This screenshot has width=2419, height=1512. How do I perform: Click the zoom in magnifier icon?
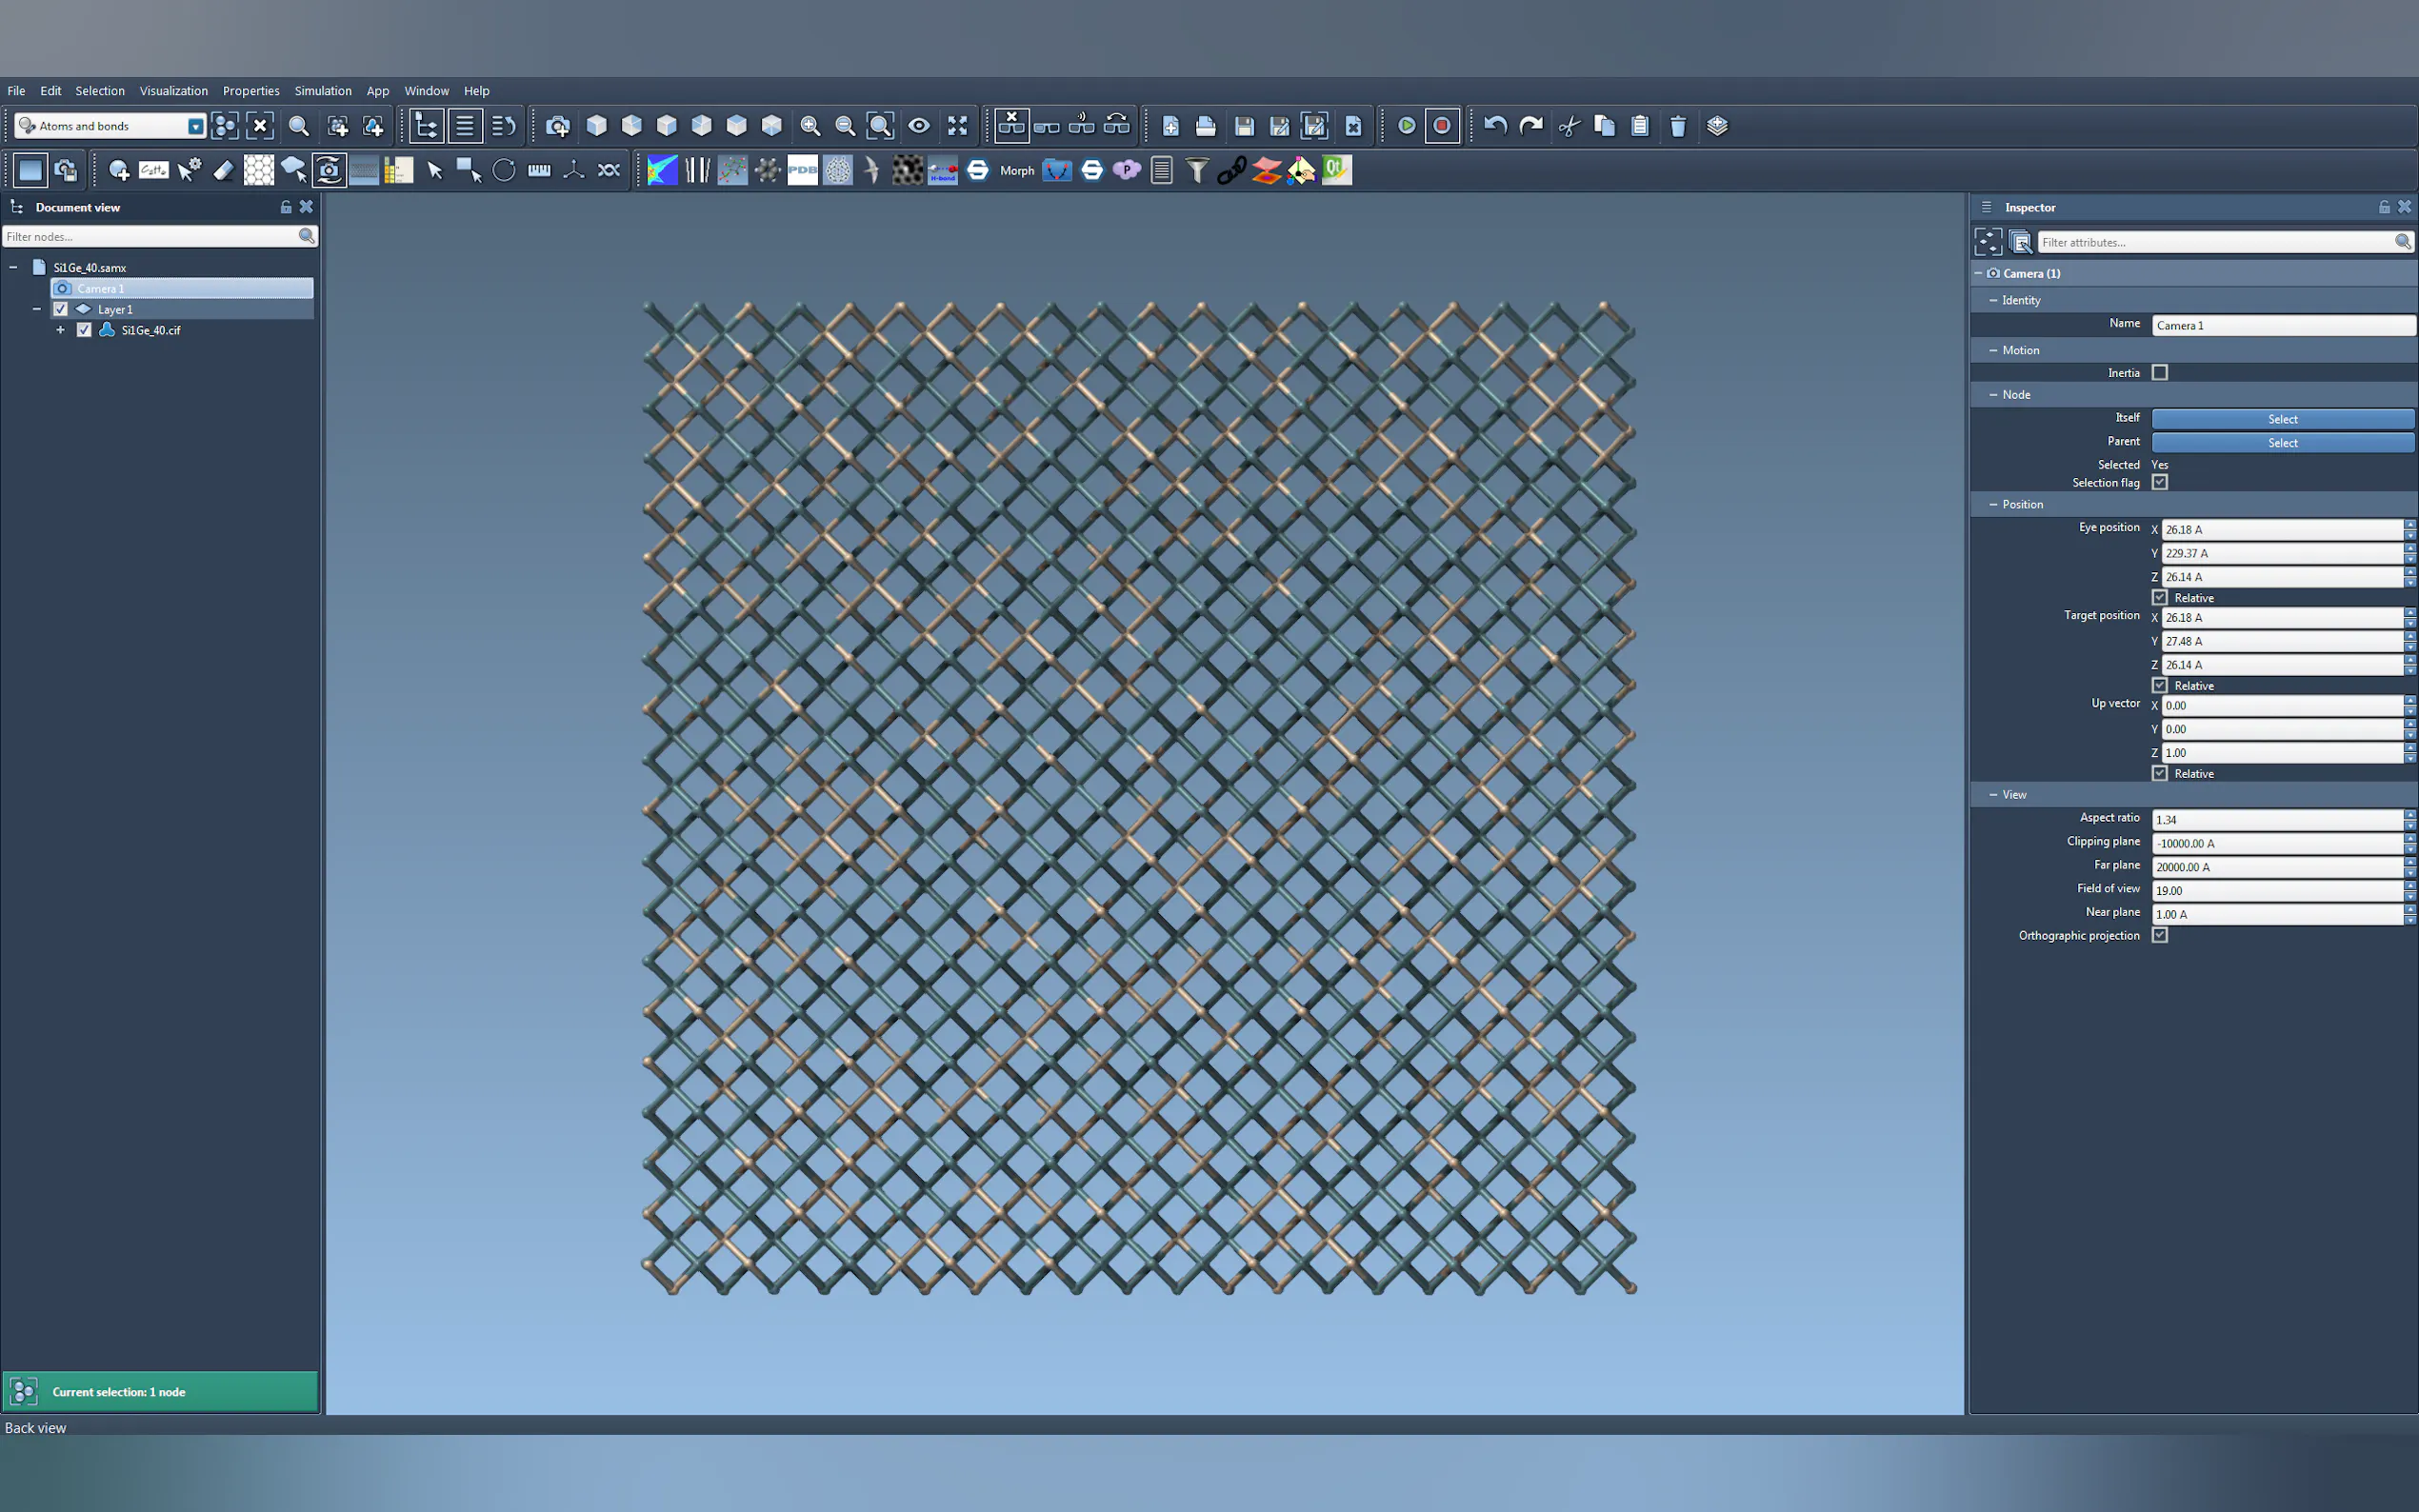810,126
